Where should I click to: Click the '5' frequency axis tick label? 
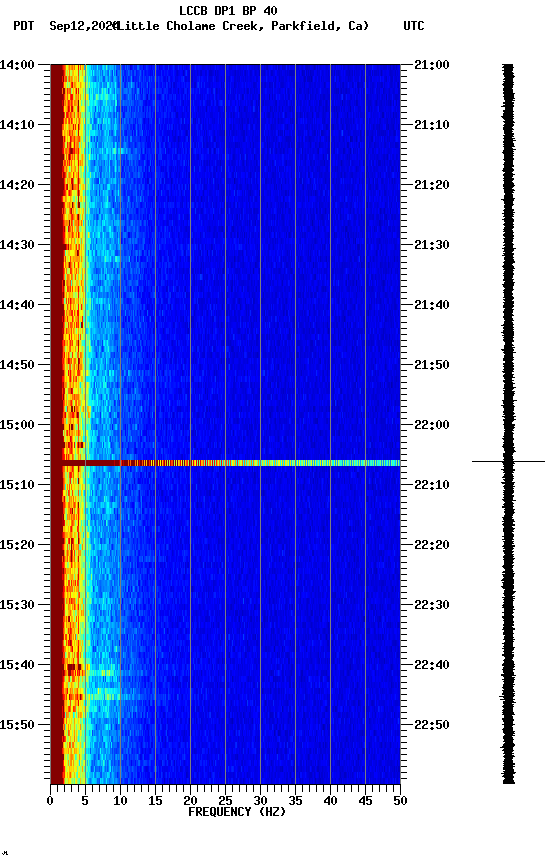(x=85, y=801)
